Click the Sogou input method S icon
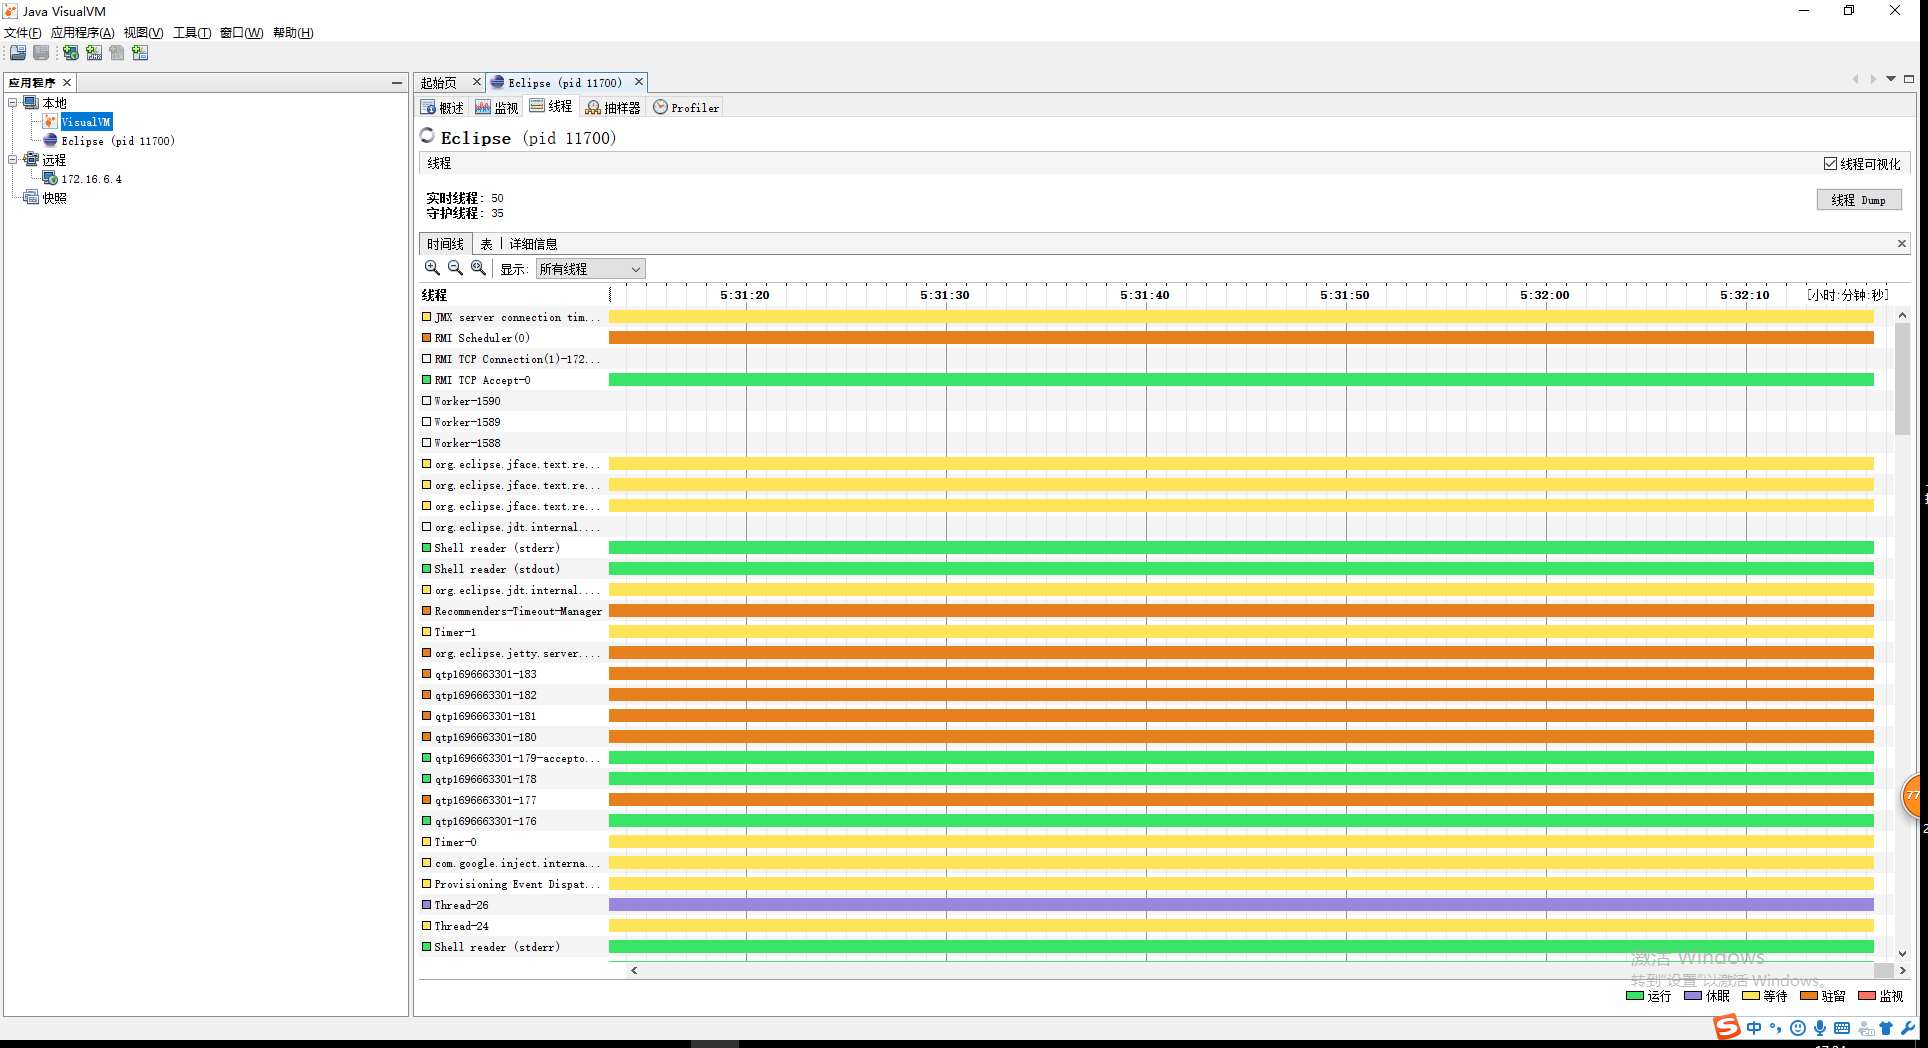Screen dimensions: 1928x1048 click(1727, 1027)
